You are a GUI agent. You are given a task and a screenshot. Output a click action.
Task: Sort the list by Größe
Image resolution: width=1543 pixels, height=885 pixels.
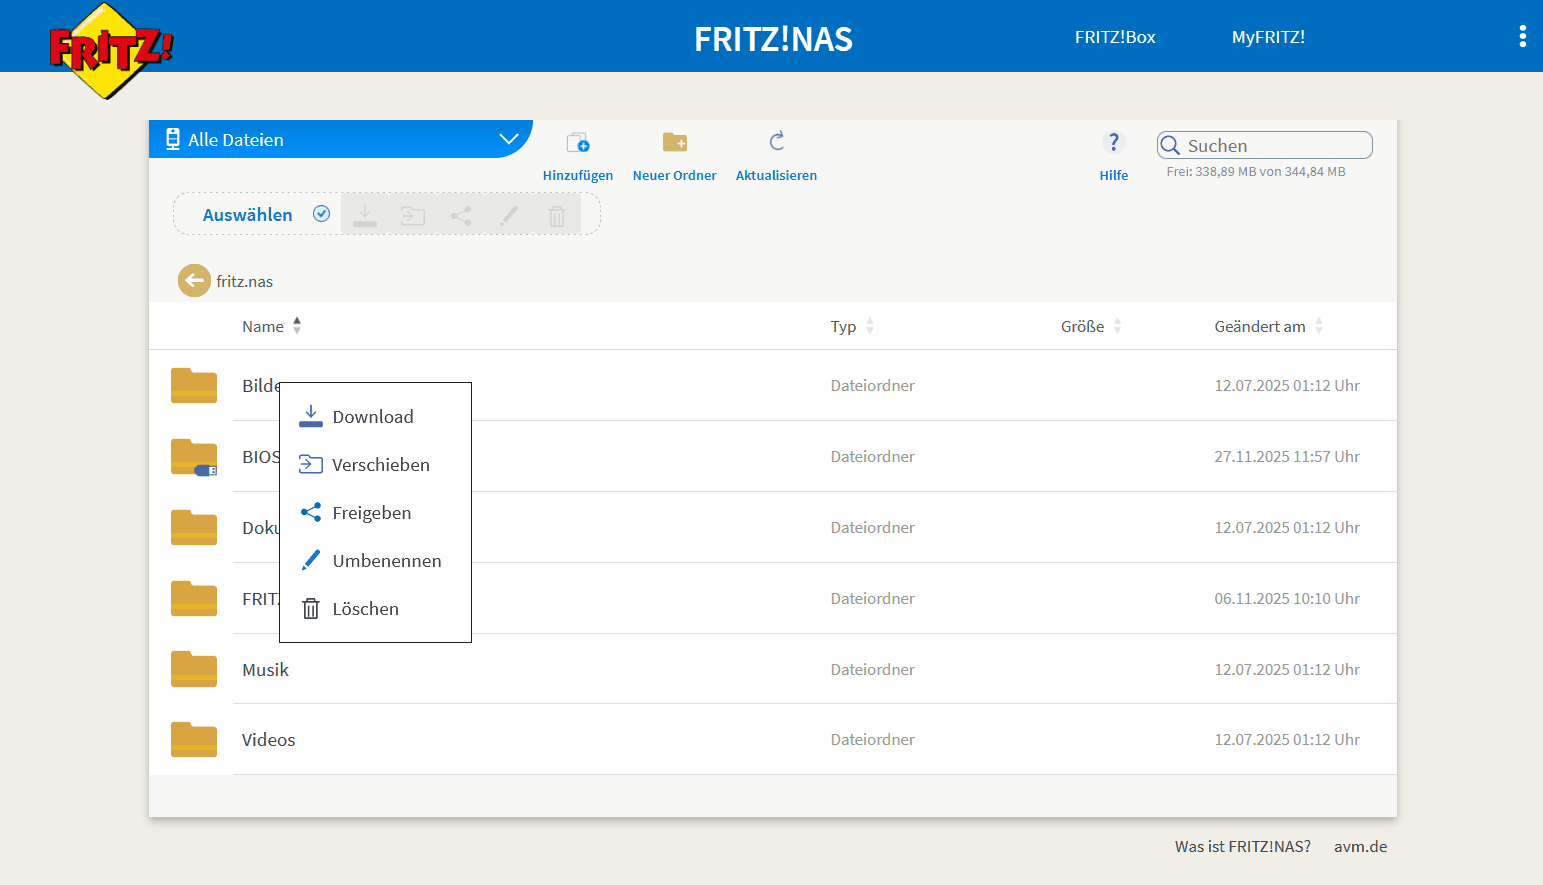click(x=1091, y=326)
